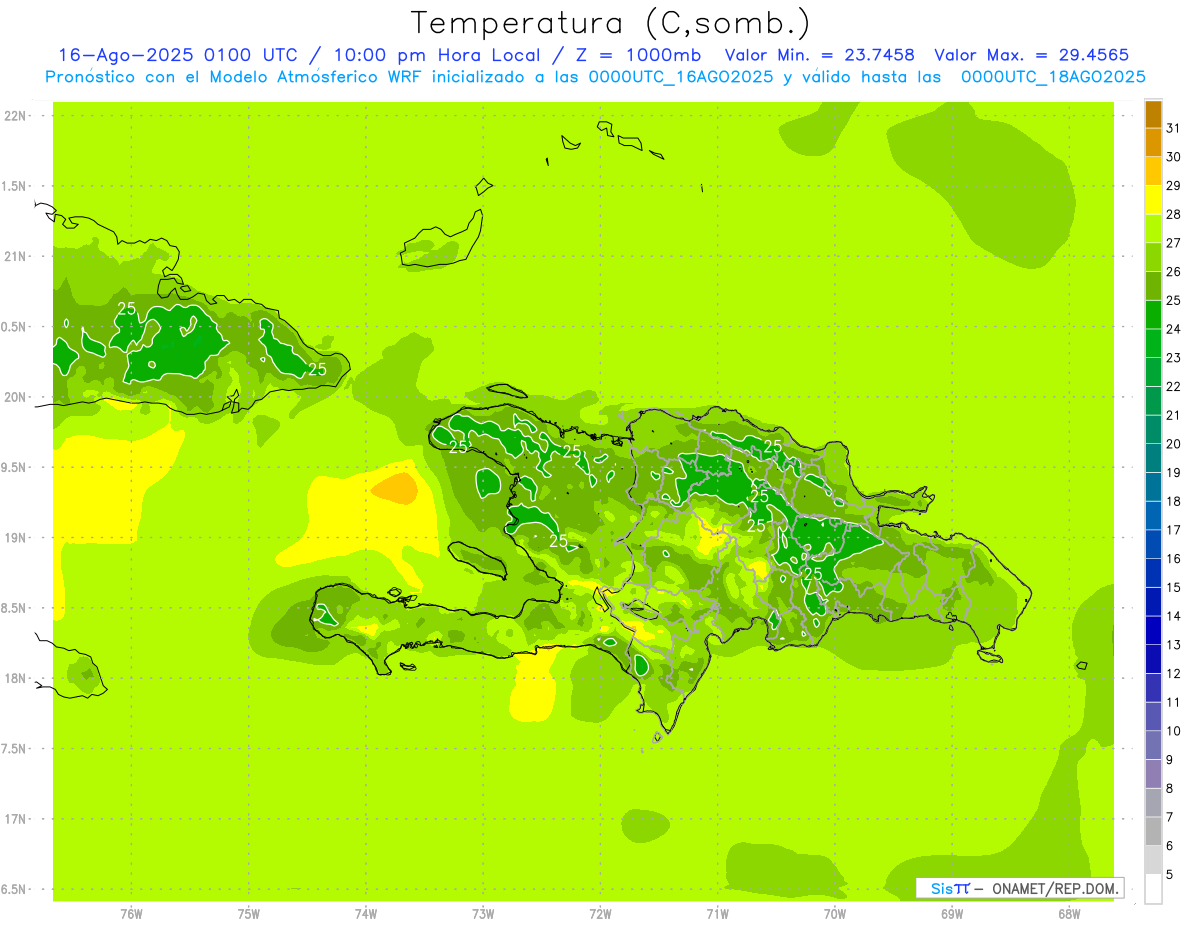Pick the legend color between 23 and 24
This screenshot has height=927, width=1200.
1153,343
